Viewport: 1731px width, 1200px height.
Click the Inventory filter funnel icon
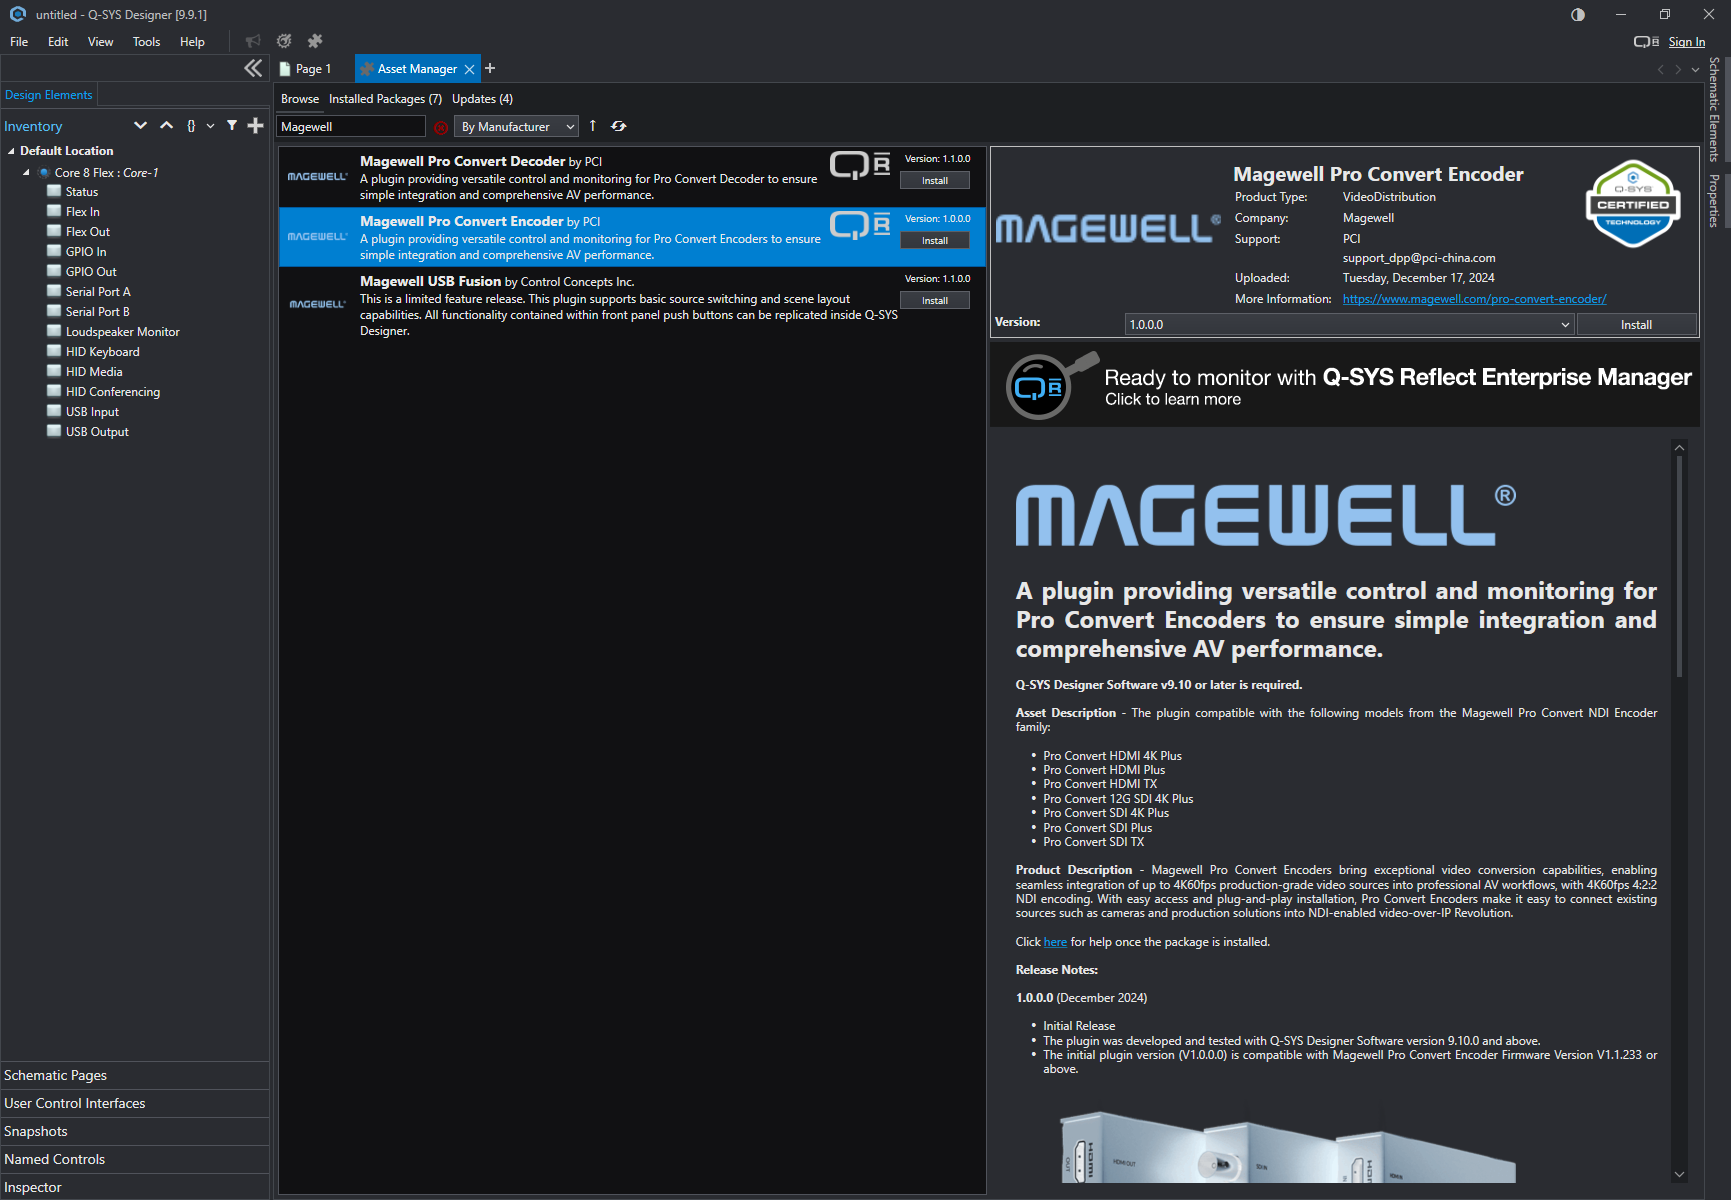tap(232, 126)
